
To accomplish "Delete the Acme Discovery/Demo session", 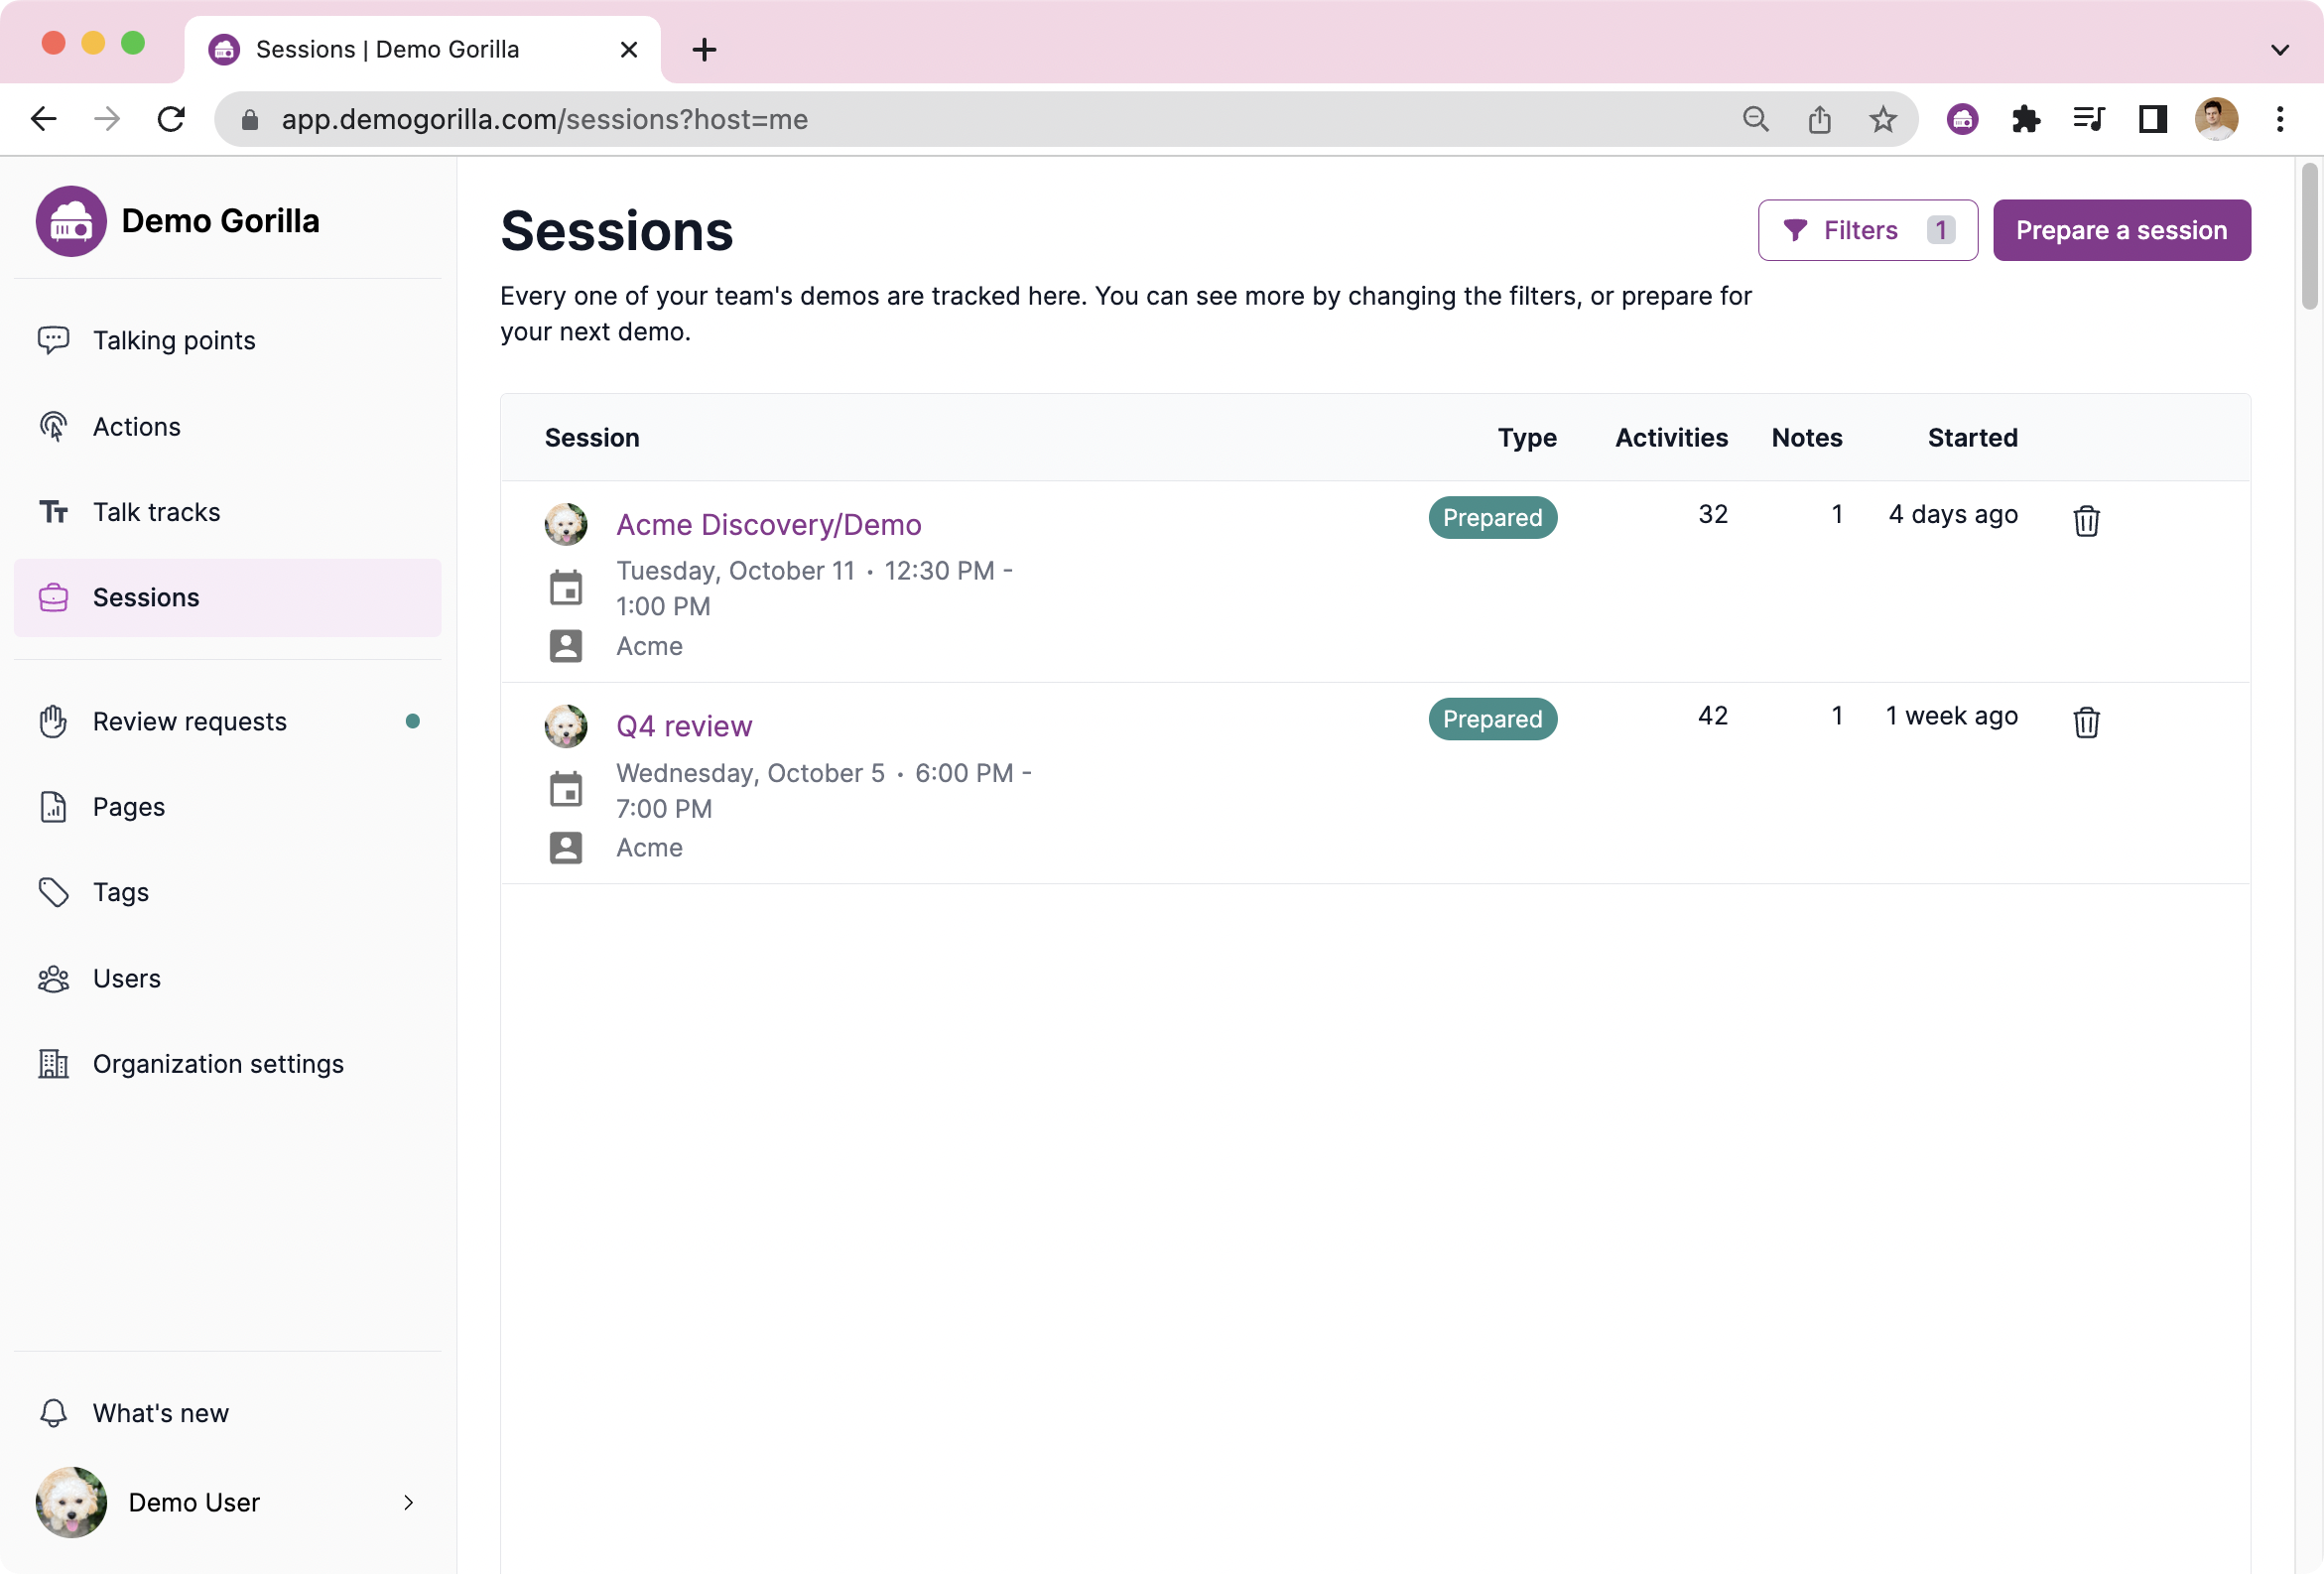I will (2085, 520).
